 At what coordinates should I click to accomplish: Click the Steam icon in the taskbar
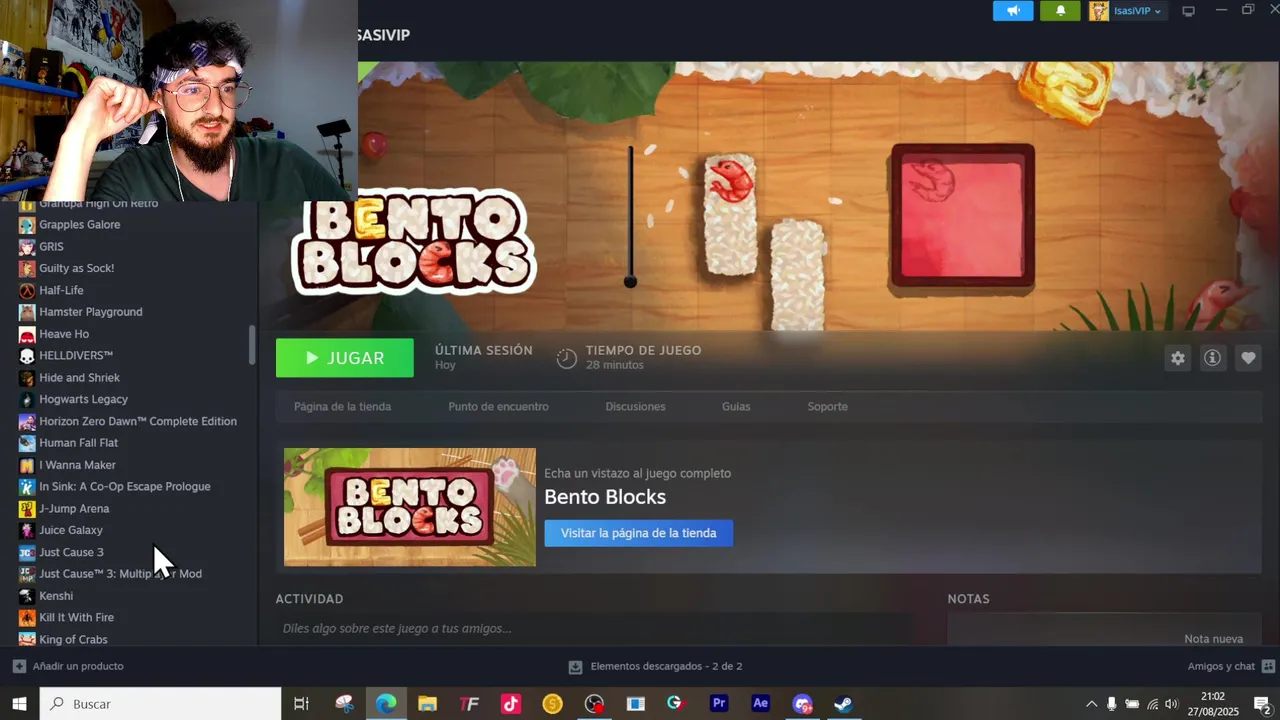coord(843,704)
